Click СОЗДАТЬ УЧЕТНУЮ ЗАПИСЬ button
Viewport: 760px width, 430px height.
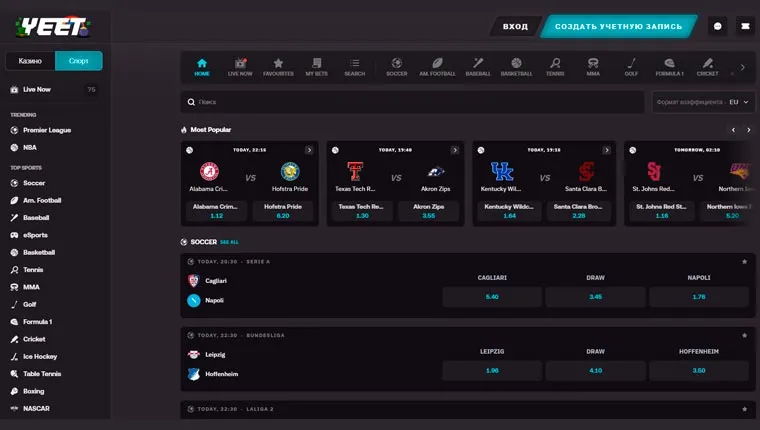(x=618, y=27)
